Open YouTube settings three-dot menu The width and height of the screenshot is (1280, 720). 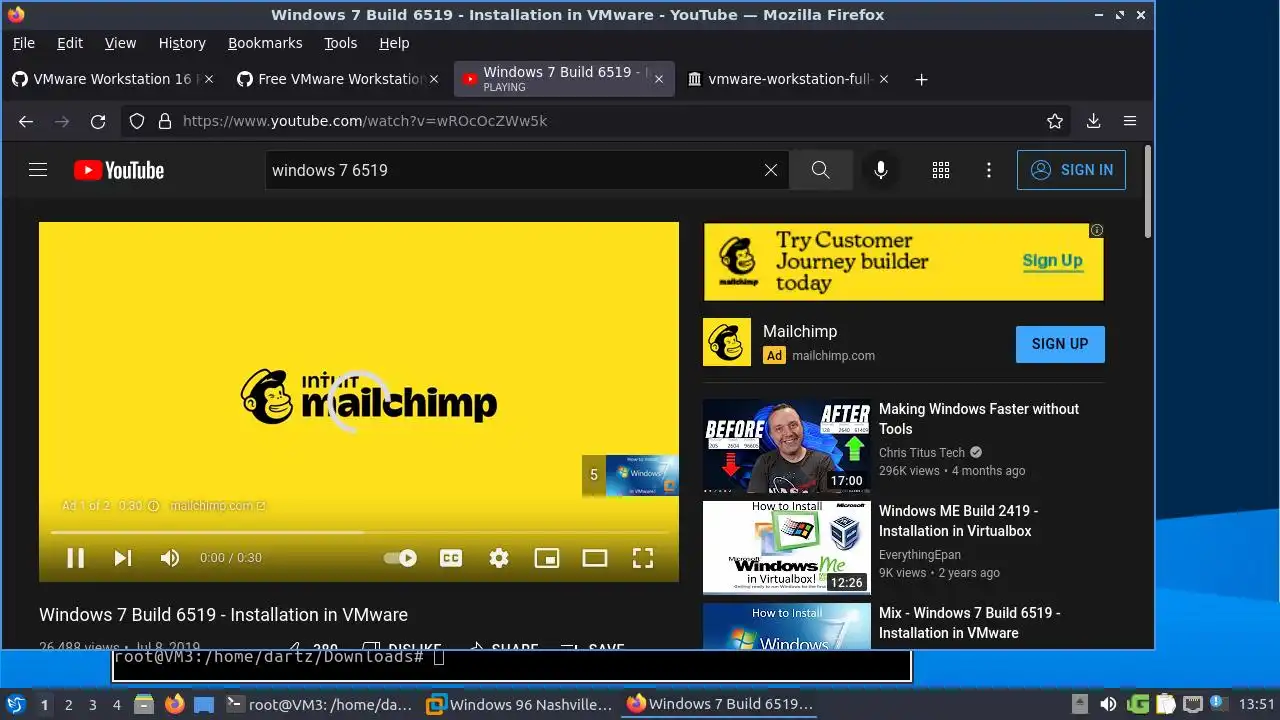point(989,170)
